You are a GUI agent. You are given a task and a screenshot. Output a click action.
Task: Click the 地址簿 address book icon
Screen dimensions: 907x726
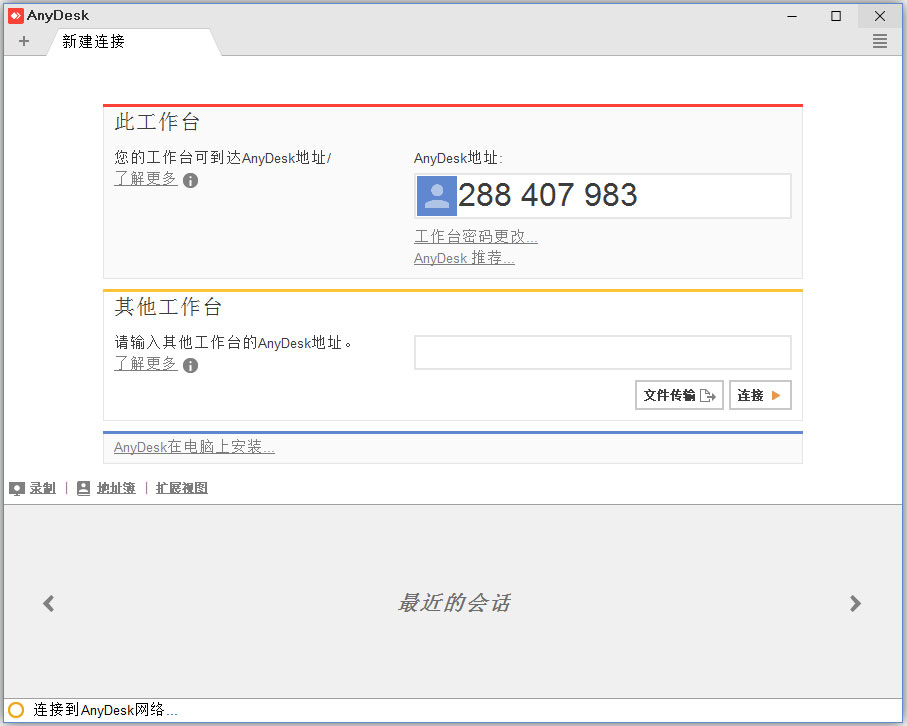pos(83,489)
